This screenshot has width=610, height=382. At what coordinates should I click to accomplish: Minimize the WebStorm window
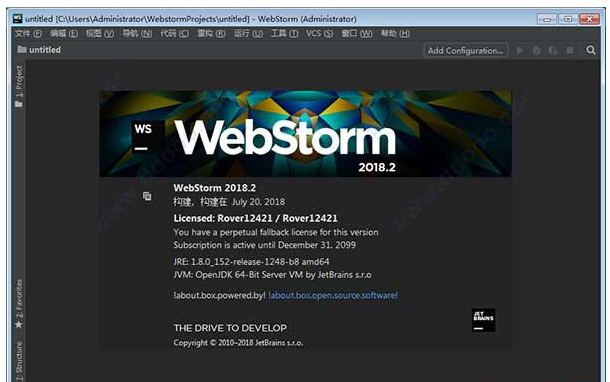[547, 19]
